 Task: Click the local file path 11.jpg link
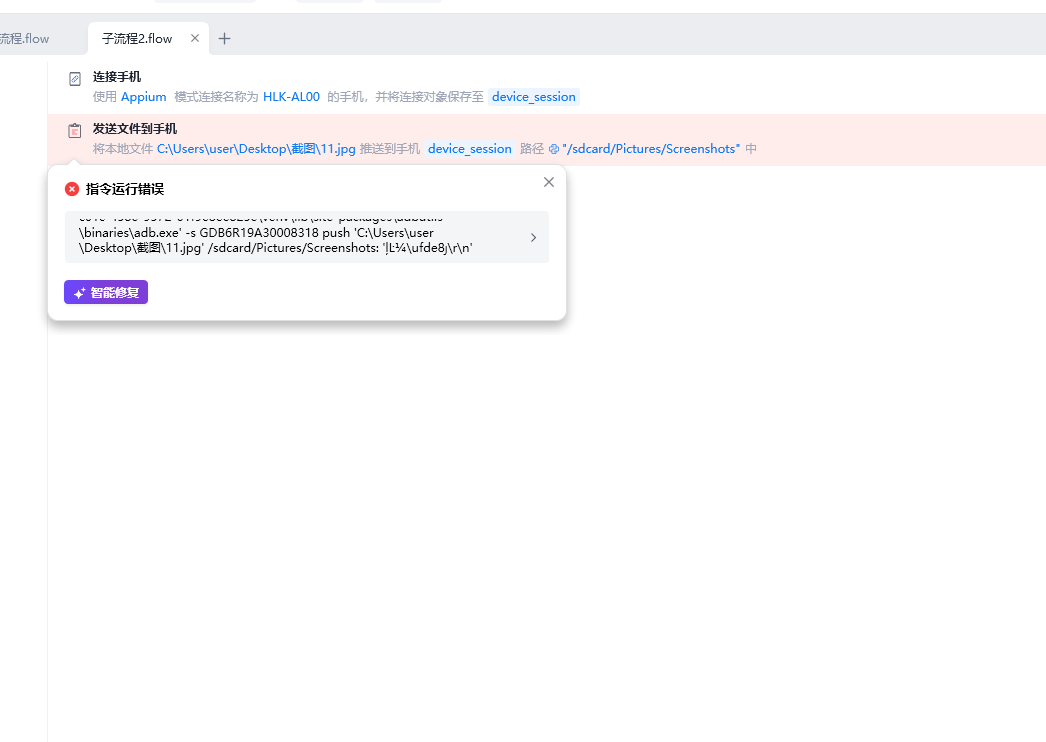(x=256, y=149)
